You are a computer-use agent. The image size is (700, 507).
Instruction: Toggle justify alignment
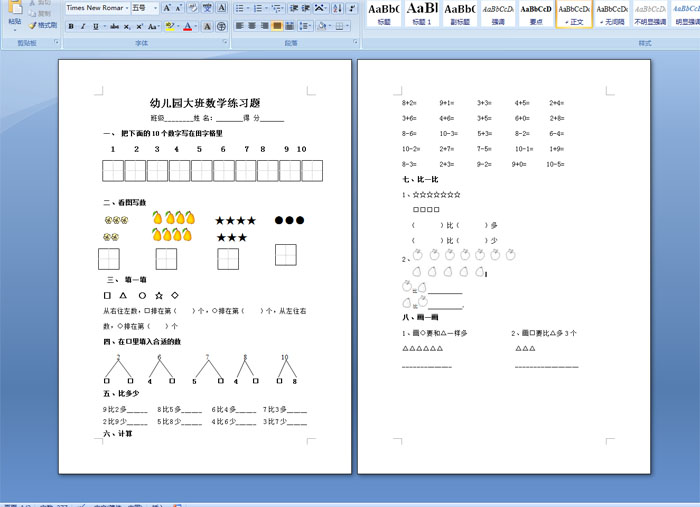pyautogui.click(x=277, y=27)
